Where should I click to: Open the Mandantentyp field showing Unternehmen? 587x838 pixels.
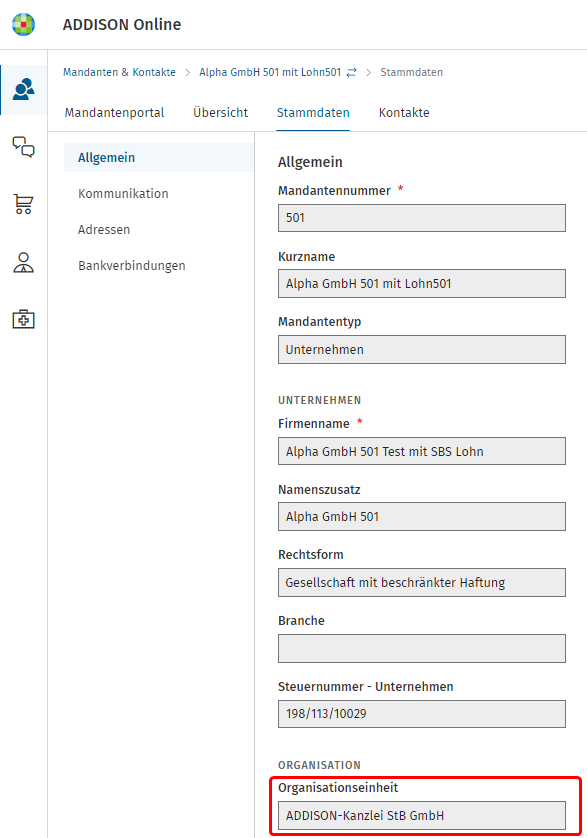[422, 350]
